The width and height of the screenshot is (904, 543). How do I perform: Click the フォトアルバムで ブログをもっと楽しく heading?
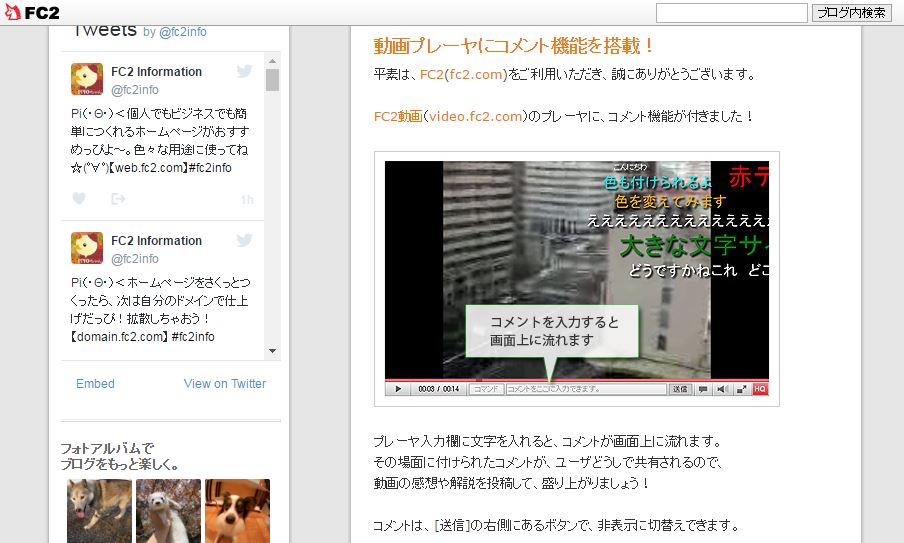coord(120,456)
